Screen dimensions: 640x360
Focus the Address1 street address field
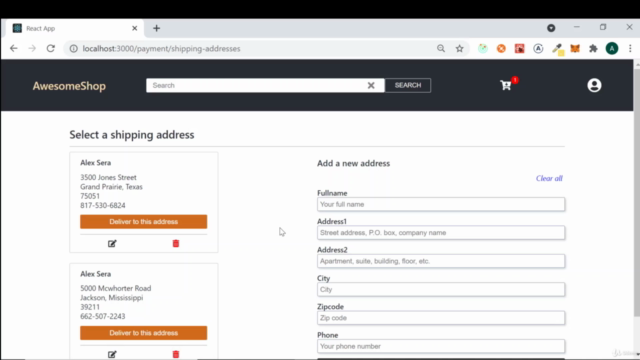(441, 233)
